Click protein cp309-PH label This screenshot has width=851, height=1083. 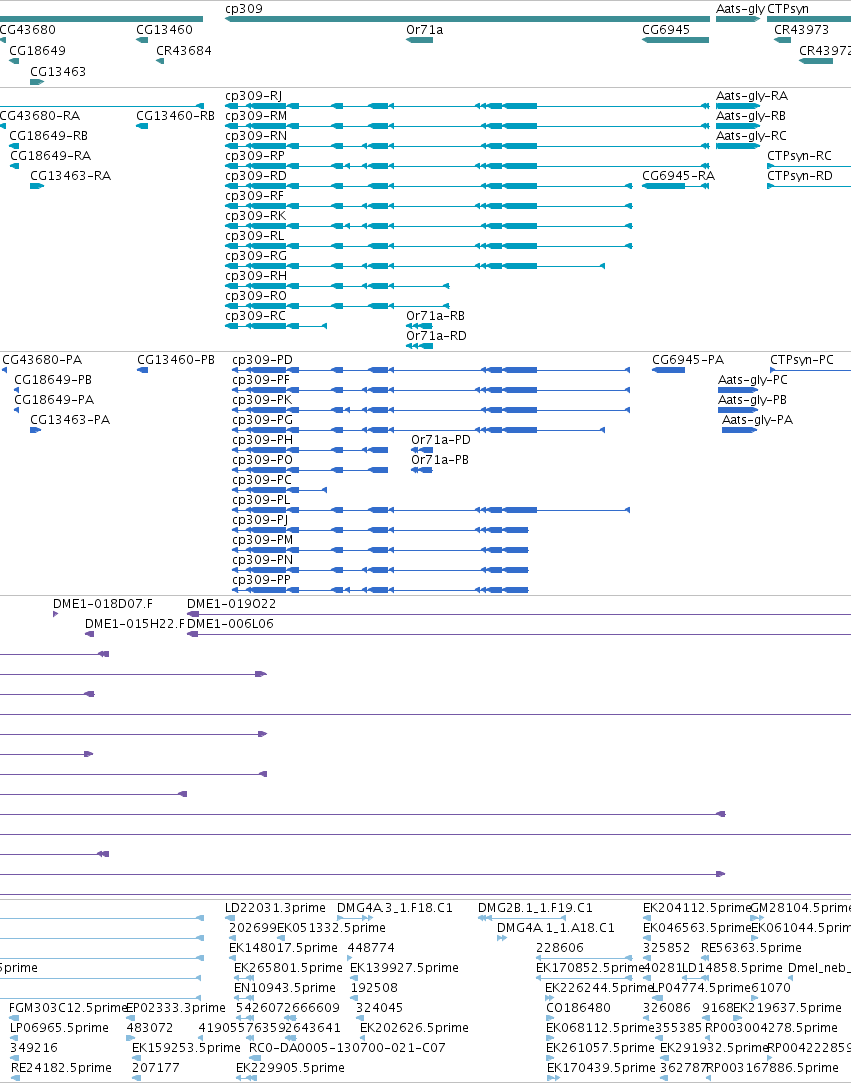click(x=262, y=439)
